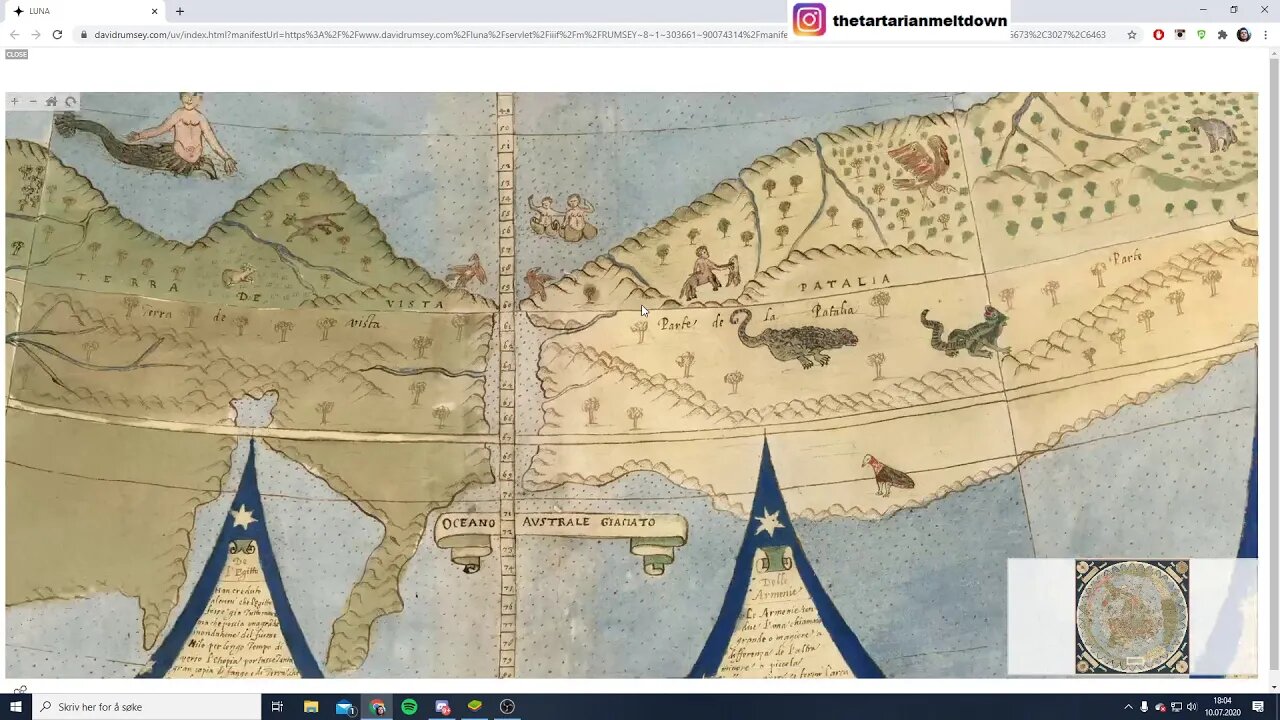Open a new browser tab
This screenshot has width=1280, height=720.
[180, 11]
